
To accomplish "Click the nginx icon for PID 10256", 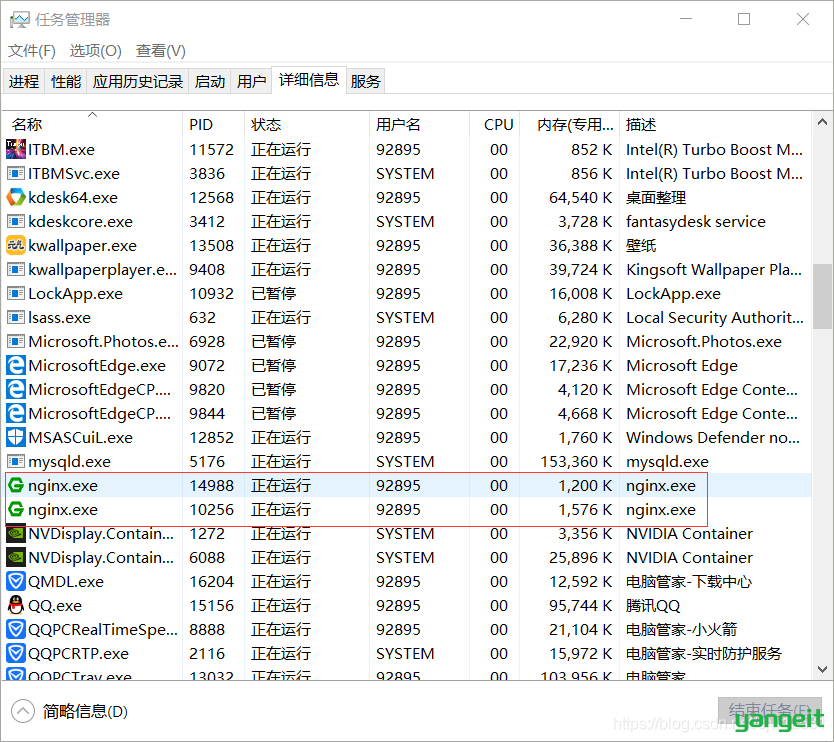I will click(x=15, y=509).
